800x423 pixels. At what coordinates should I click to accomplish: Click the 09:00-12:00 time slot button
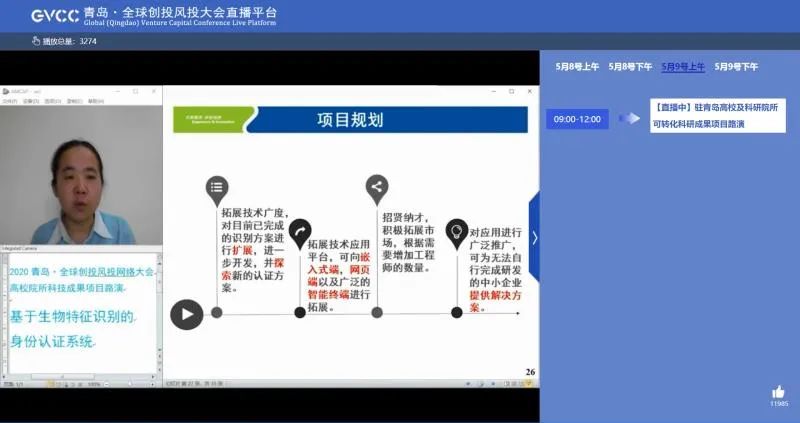[576, 119]
